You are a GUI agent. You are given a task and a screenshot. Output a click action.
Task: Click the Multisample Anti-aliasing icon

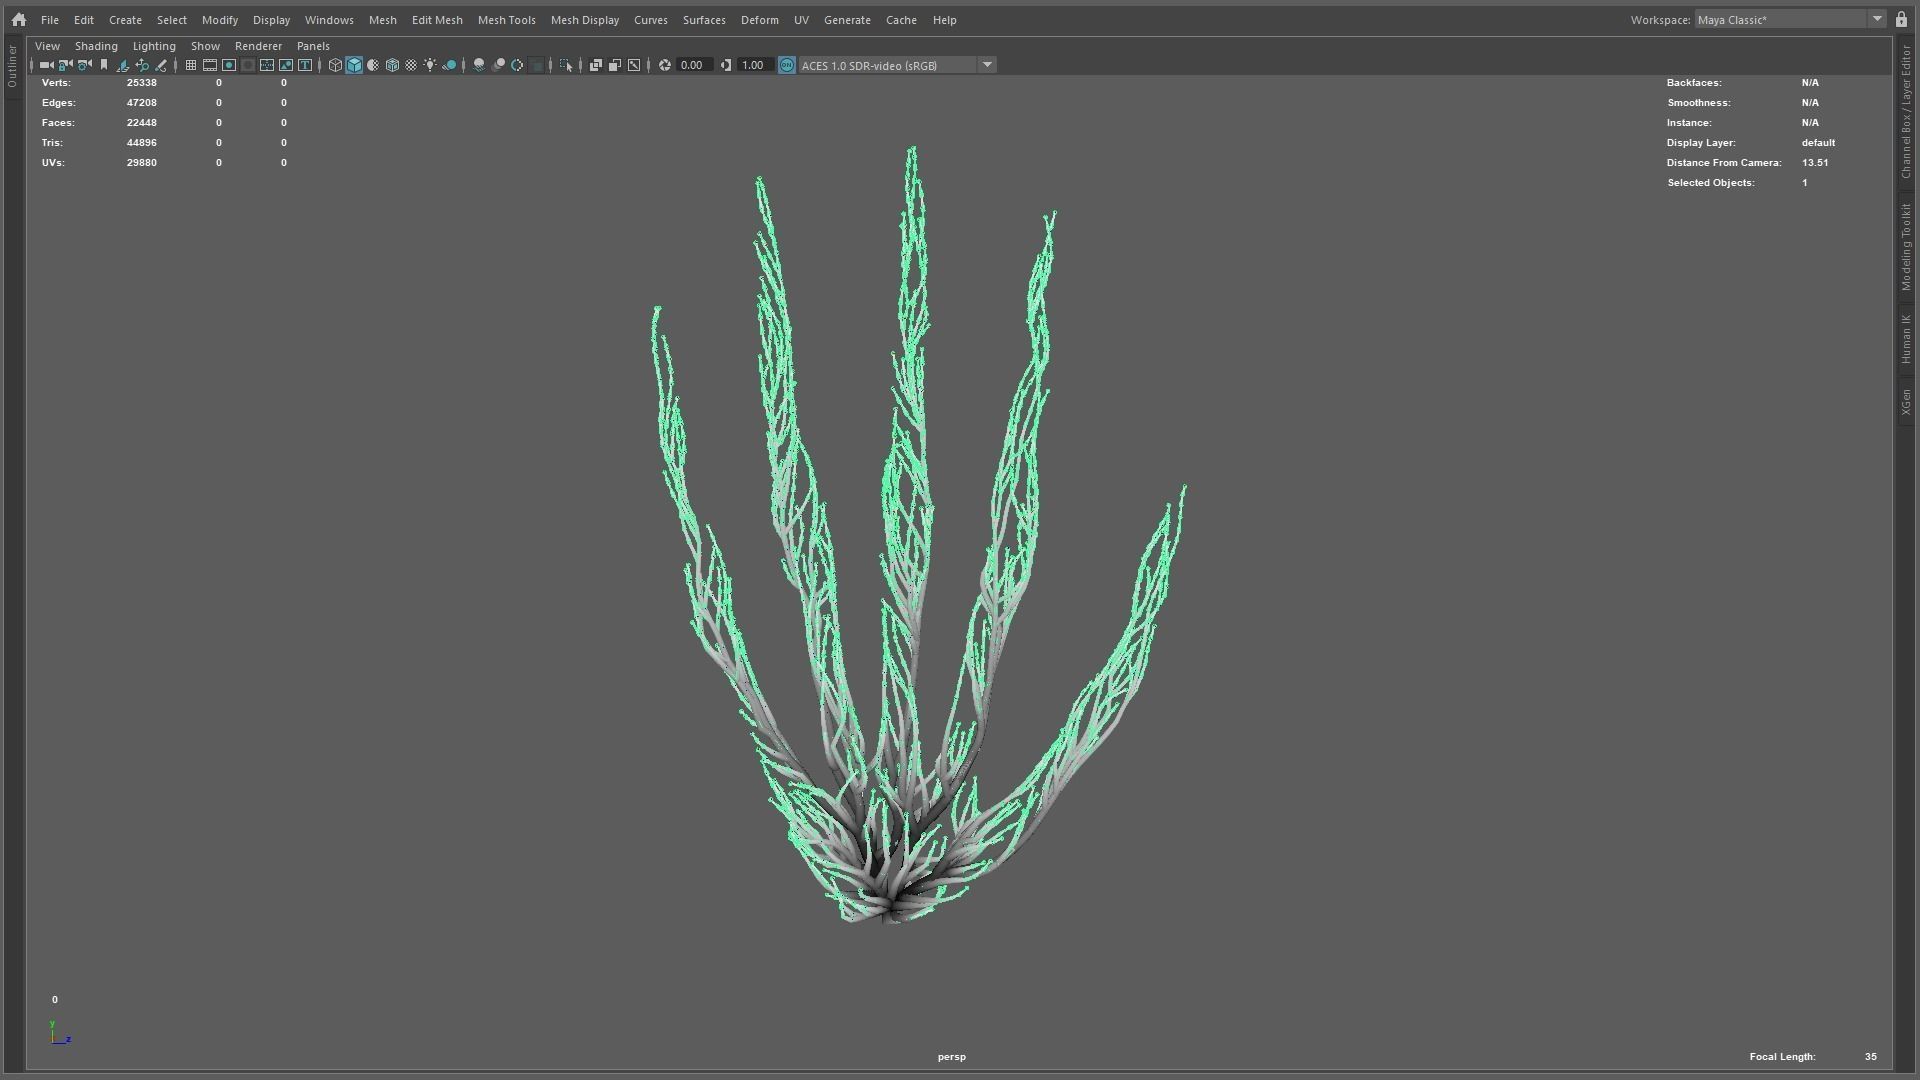[x=517, y=65]
